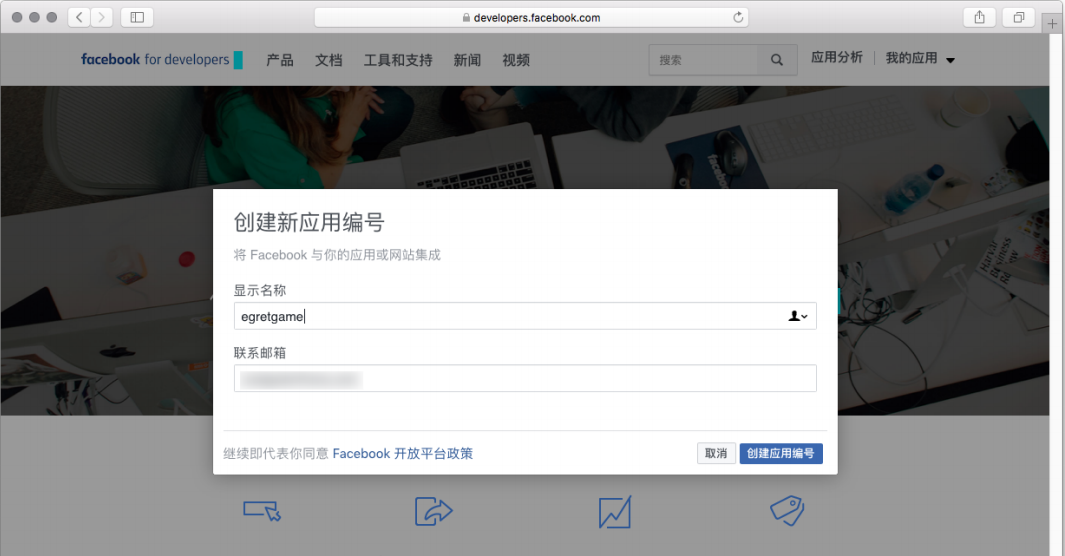Click the cursor-pointing-box icon below dialog

262,511
